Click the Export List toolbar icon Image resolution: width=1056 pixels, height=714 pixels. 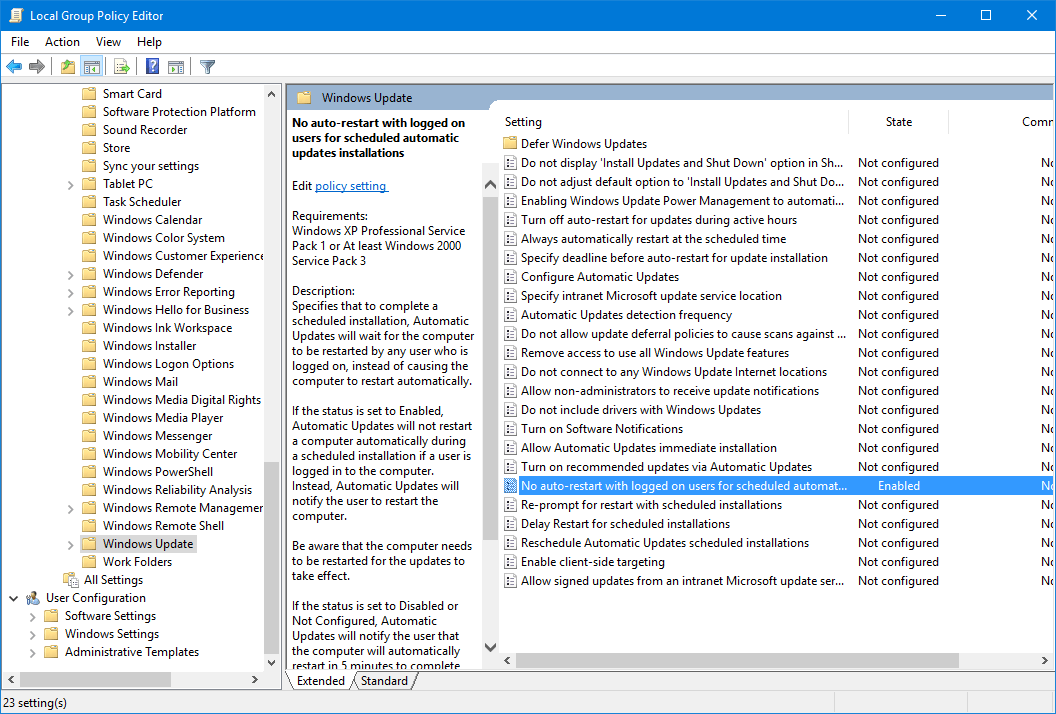pos(122,67)
